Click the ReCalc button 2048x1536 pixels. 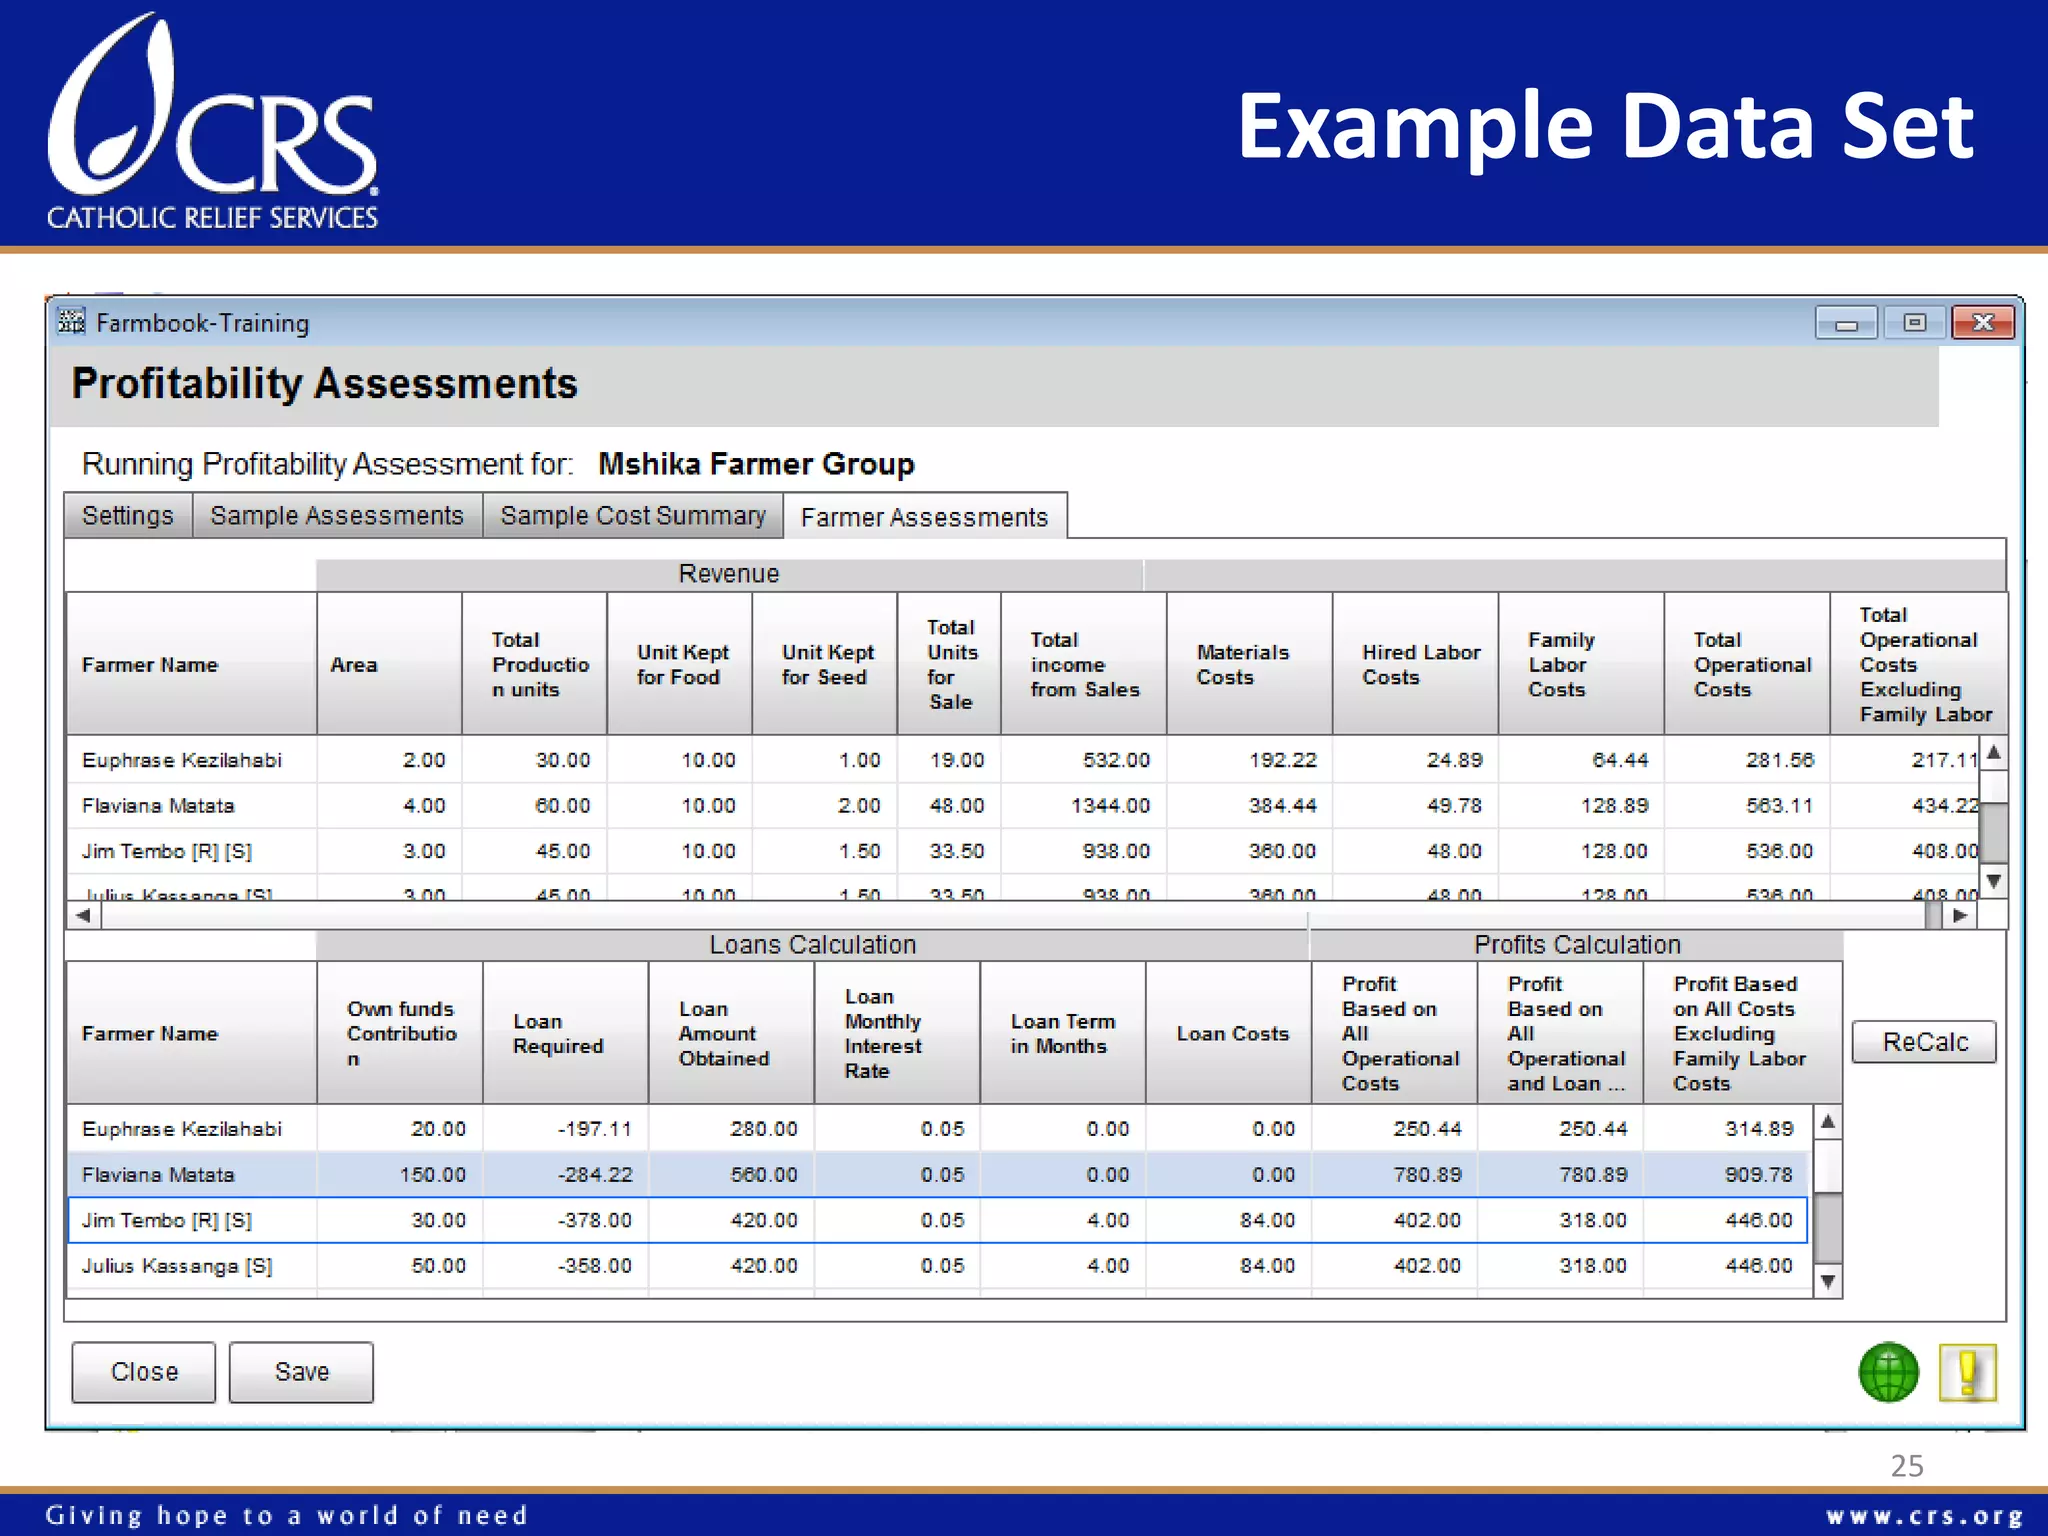point(1924,1042)
